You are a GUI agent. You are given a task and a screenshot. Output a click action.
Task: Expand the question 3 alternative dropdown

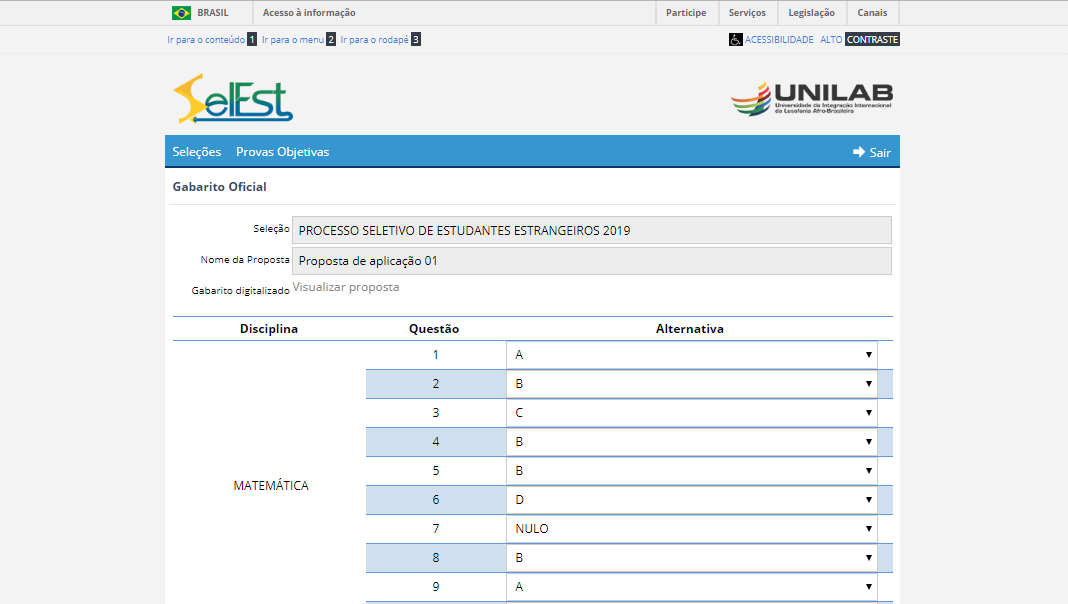coord(692,413)
